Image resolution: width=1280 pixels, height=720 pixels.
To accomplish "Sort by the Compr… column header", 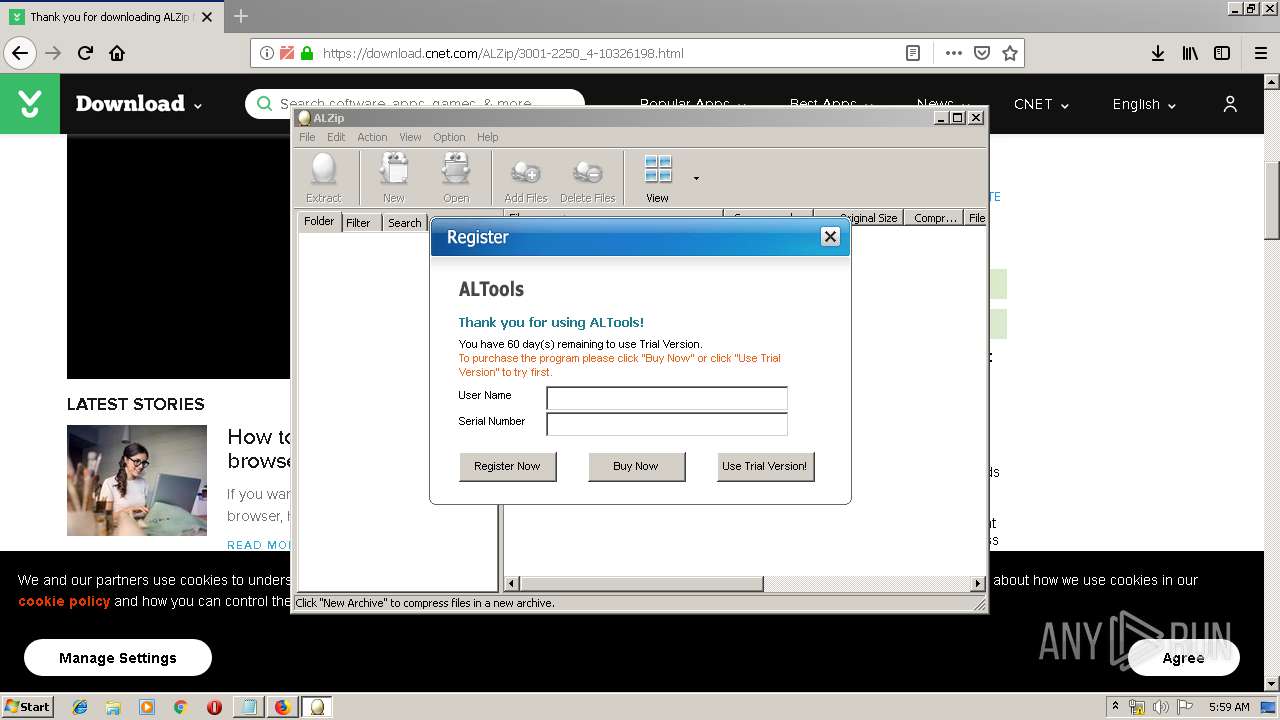I will click(x=934, y=217).
